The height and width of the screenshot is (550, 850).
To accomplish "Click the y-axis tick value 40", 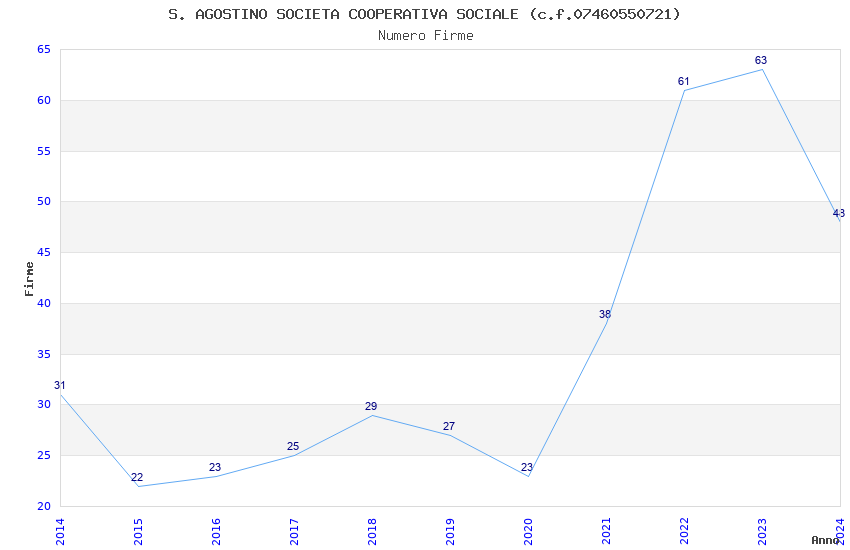I will point(44,303).
